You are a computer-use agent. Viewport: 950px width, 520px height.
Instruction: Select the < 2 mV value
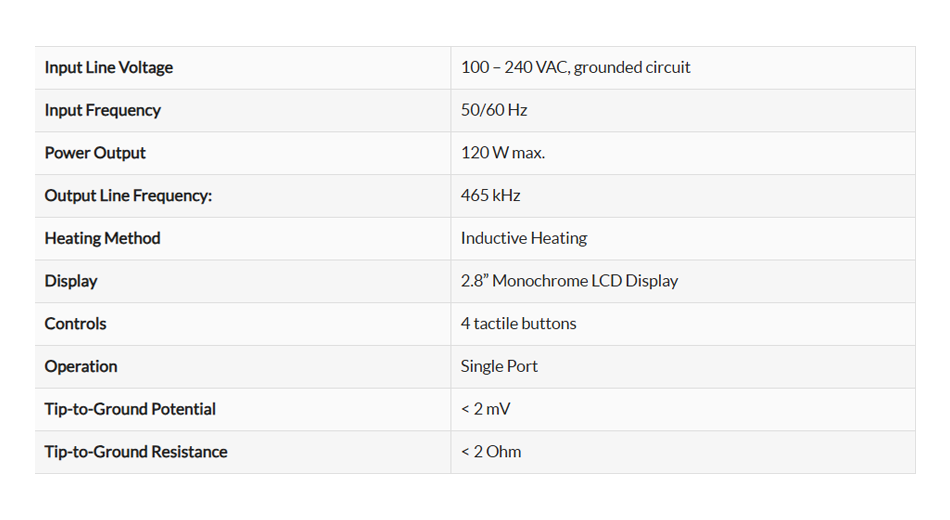coord(485,409)
